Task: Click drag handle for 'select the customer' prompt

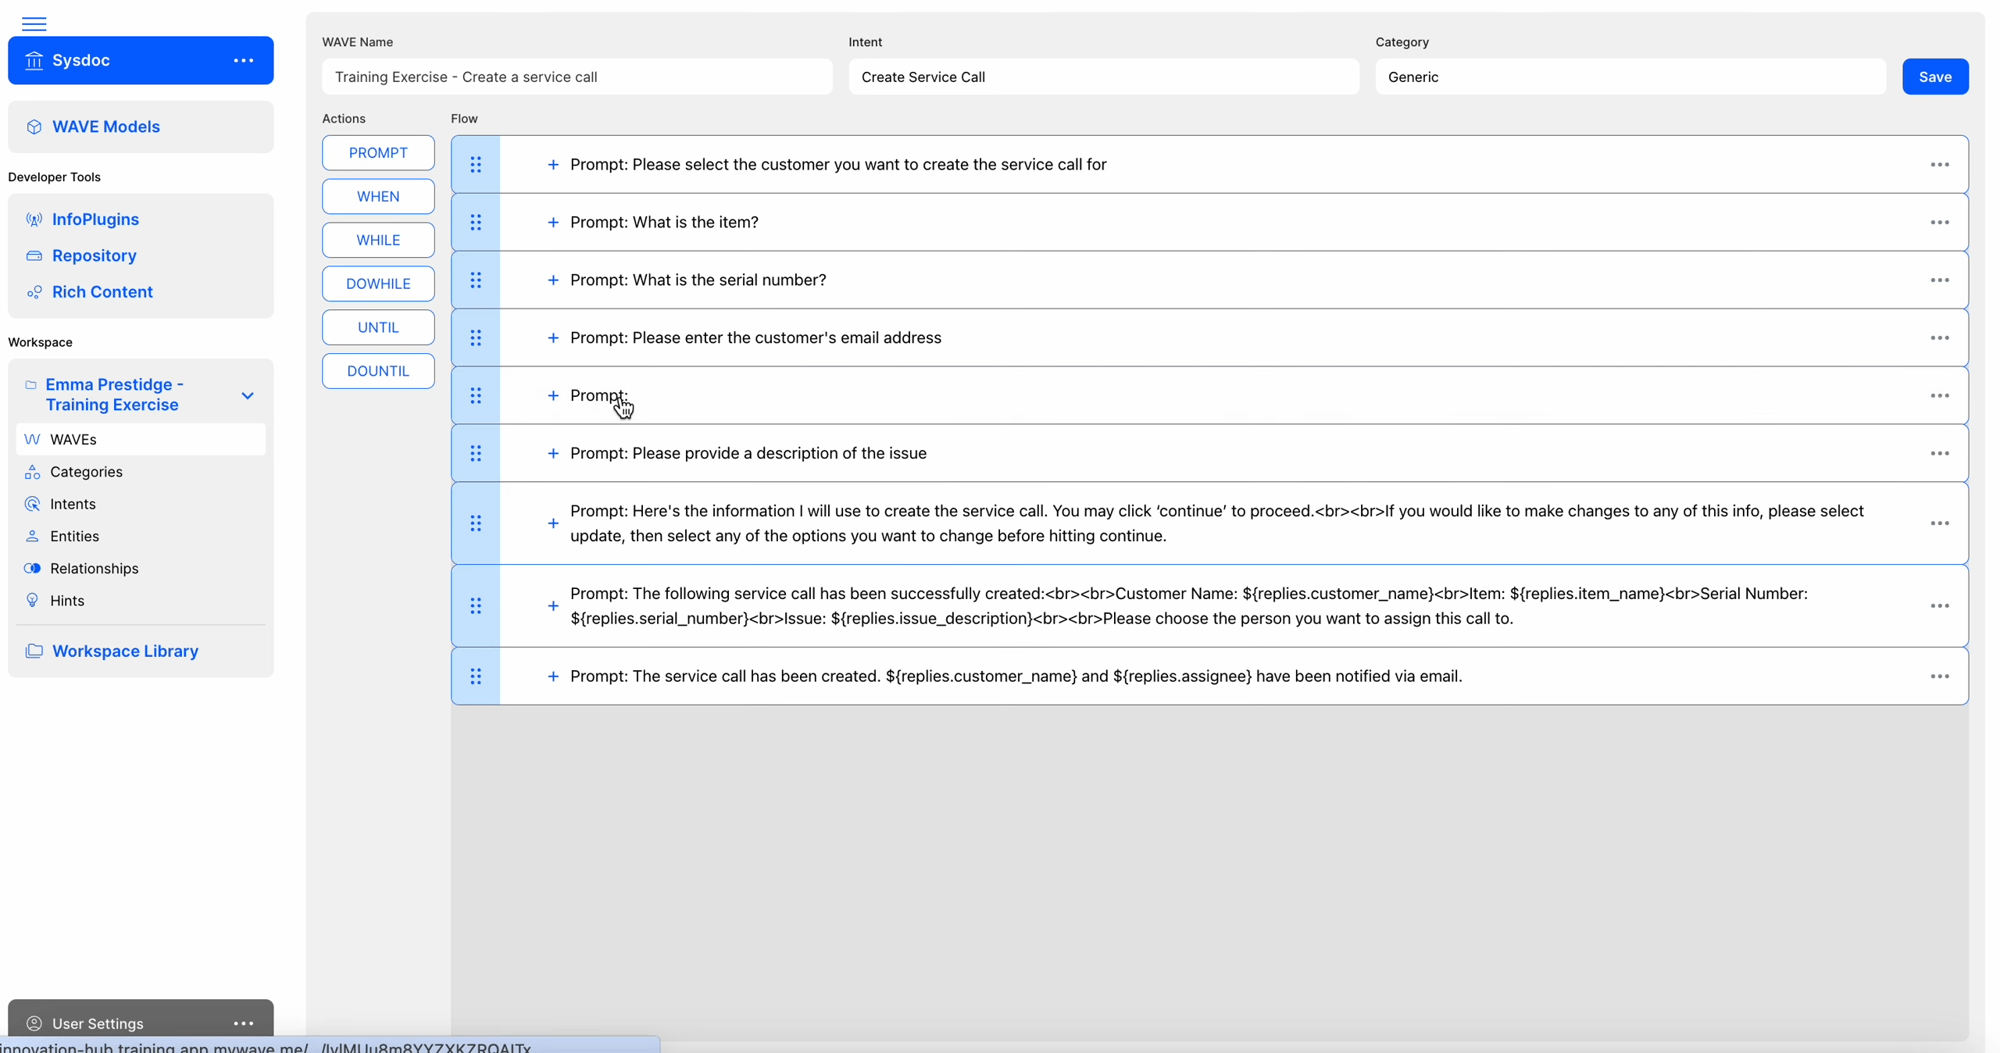Action: 476,164
